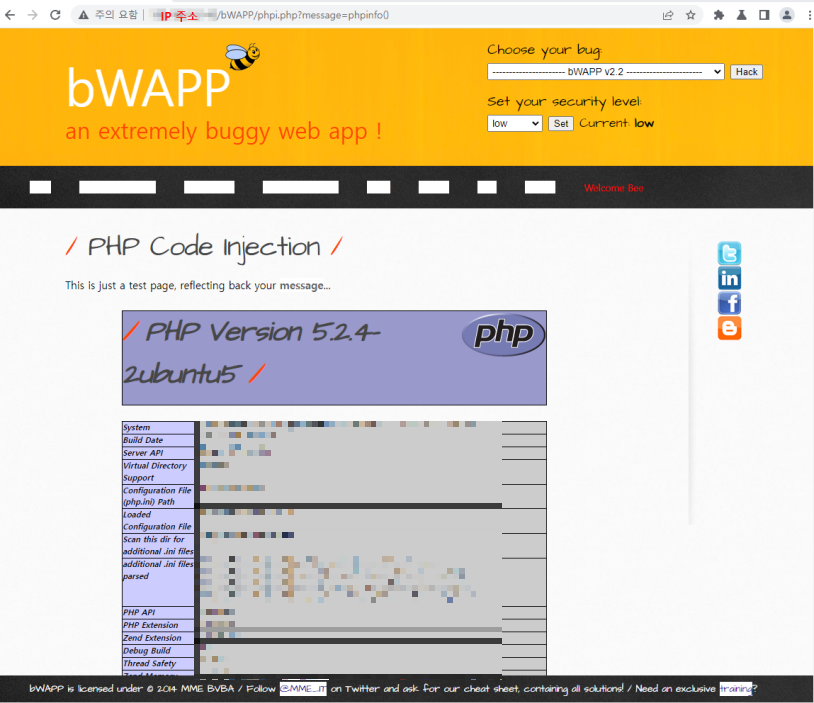Viewport: 814px width, 703px height.
Task: Click the bWAPP bee logo
Action: [242, 57]
